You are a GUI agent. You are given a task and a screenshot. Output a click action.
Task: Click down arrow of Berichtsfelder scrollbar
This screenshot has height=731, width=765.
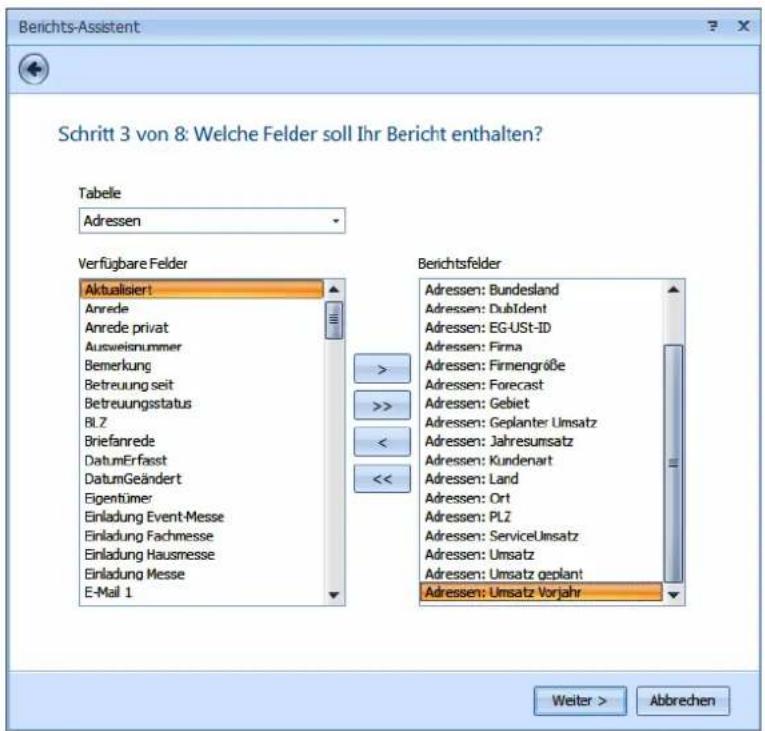tap(674, 594)
